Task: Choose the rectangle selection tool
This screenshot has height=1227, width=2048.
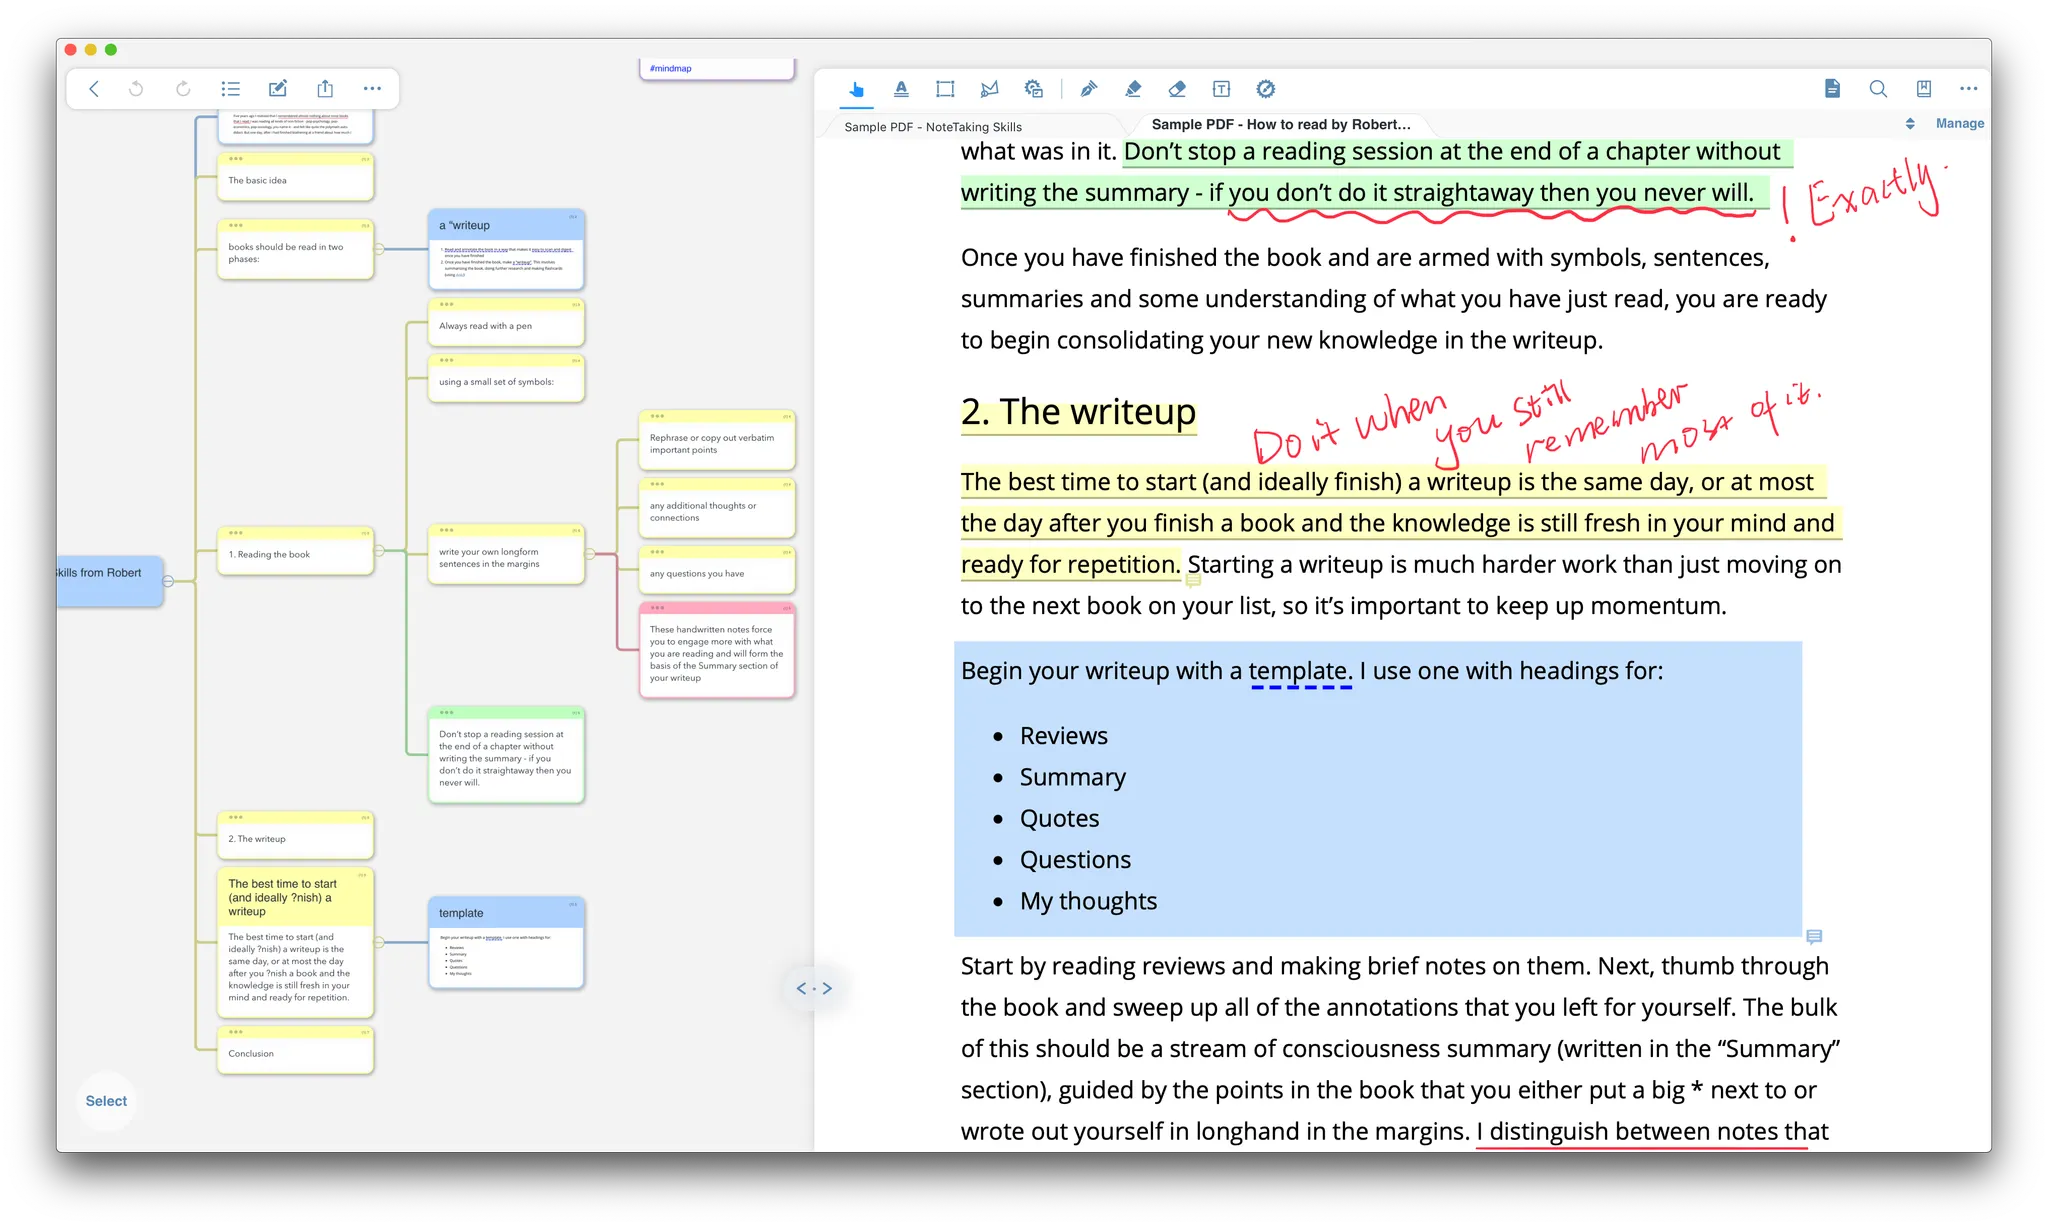Action: (945, 89)
